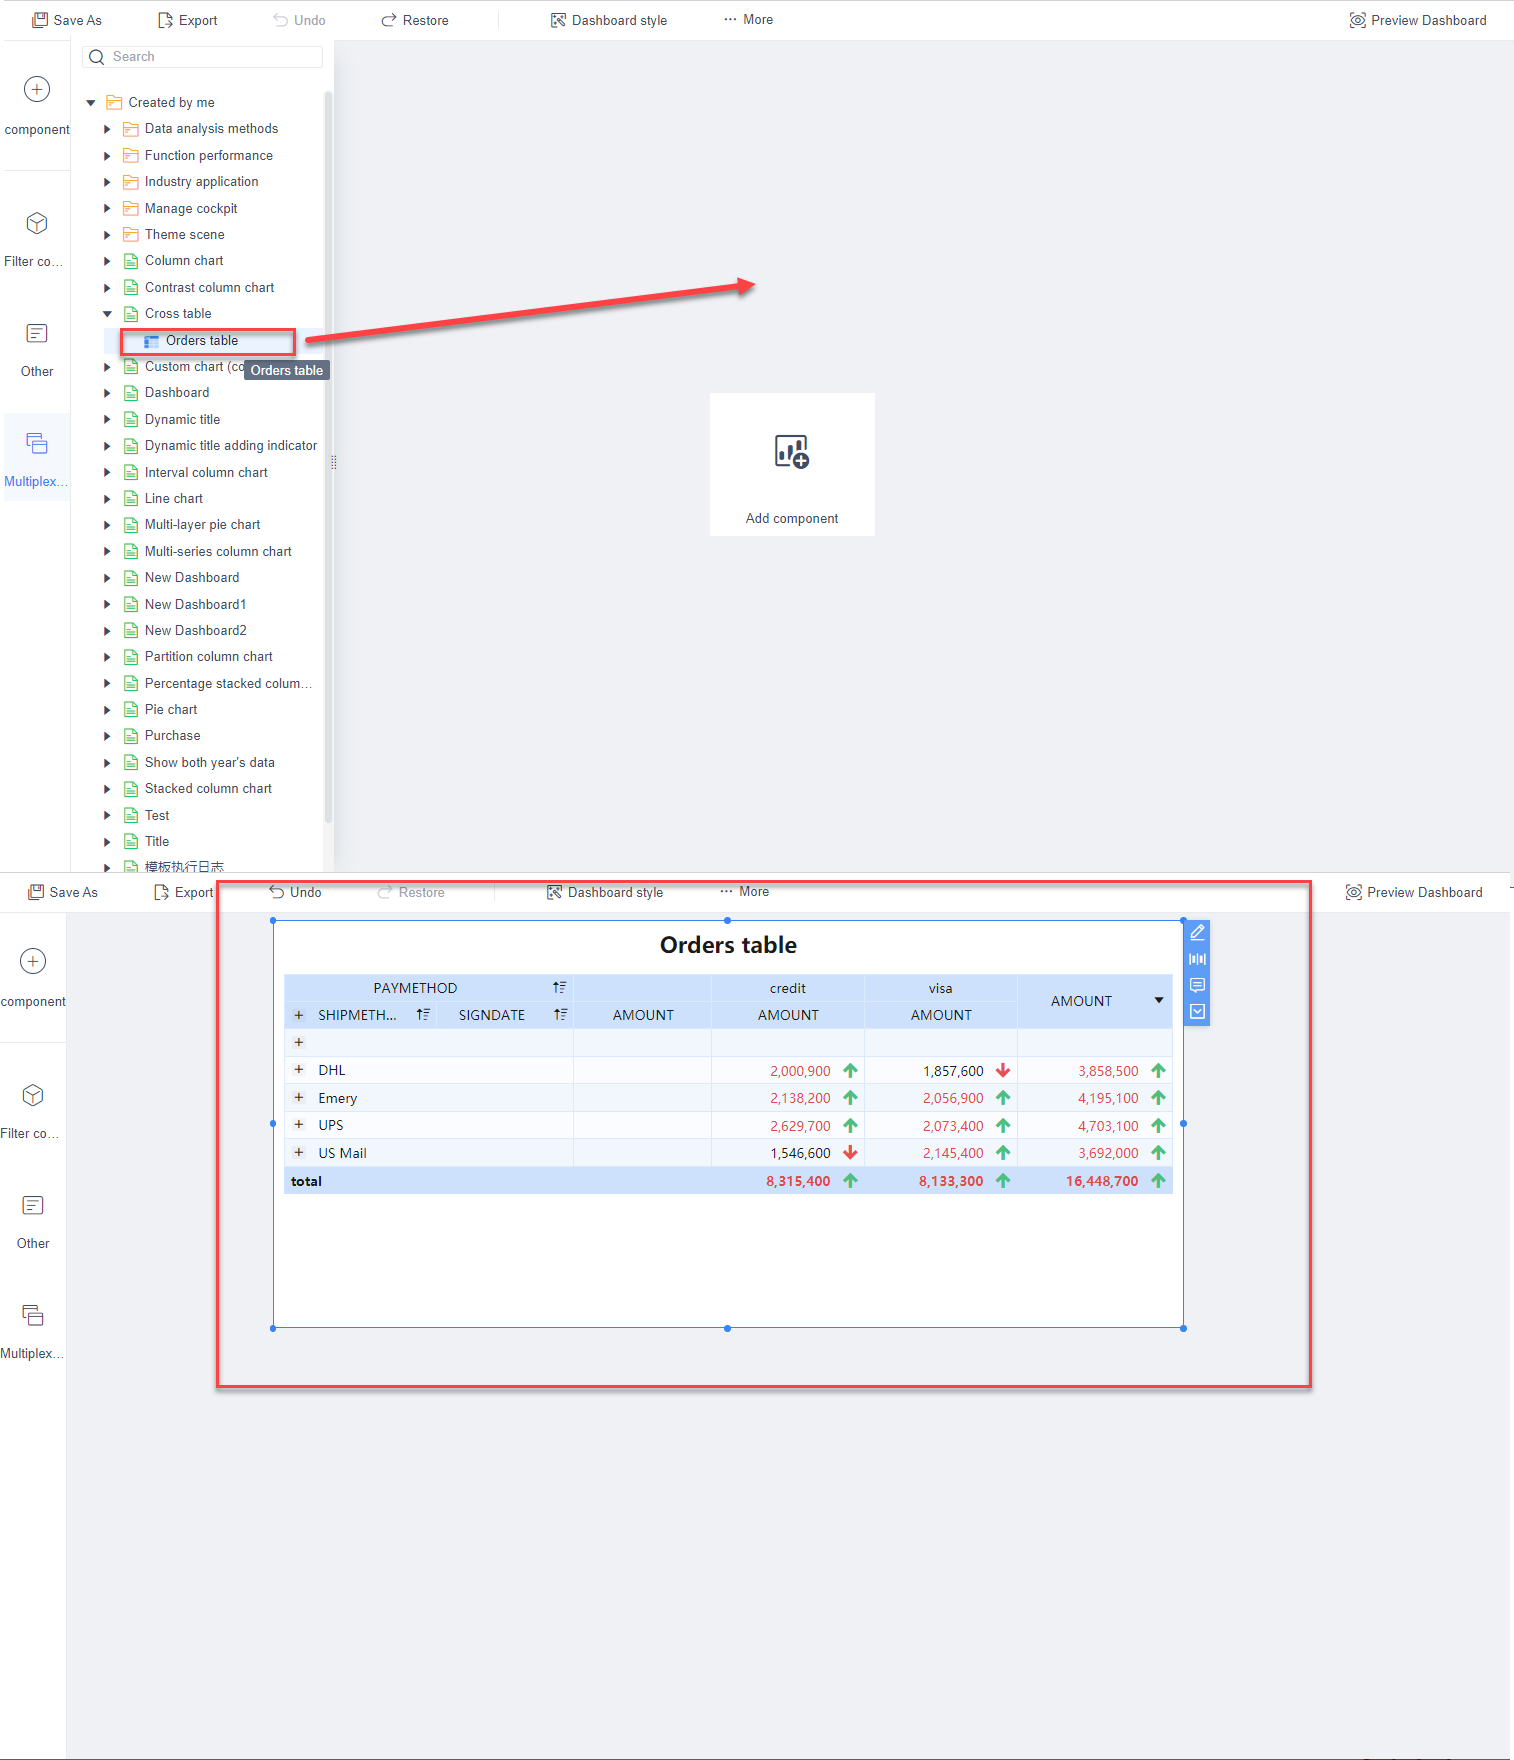
Task: Collapse the Cross table tree node
Action: click(x=107, y=314)
